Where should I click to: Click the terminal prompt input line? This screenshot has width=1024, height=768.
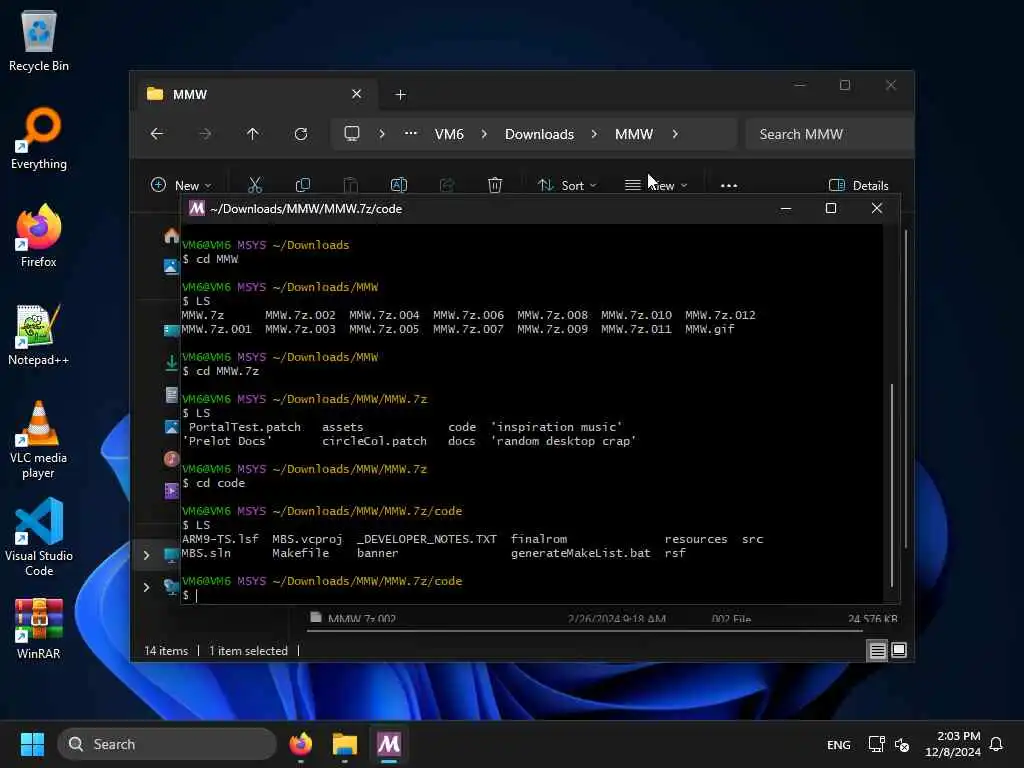[532, 595]
